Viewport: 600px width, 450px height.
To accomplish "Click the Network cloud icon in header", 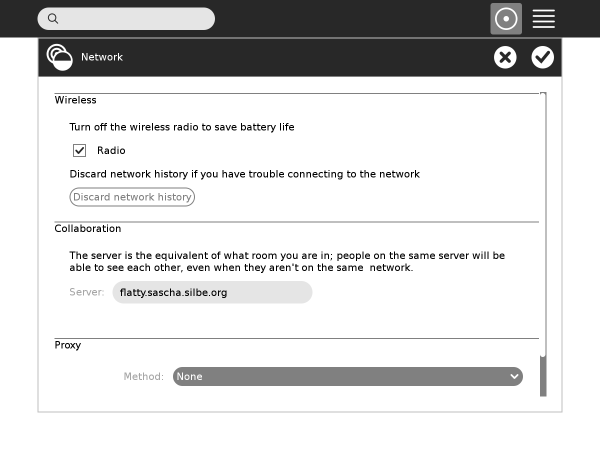I will click(x=60, y=57).
